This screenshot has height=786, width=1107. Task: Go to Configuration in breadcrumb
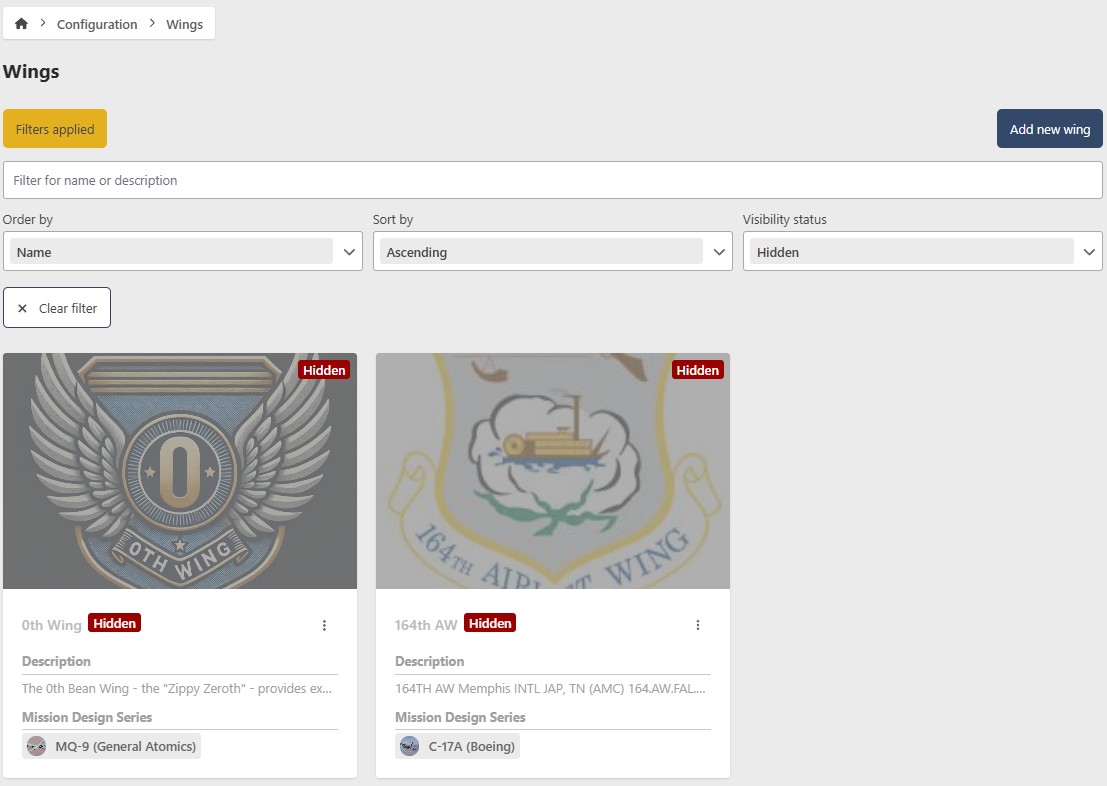[x=97, y=24]
